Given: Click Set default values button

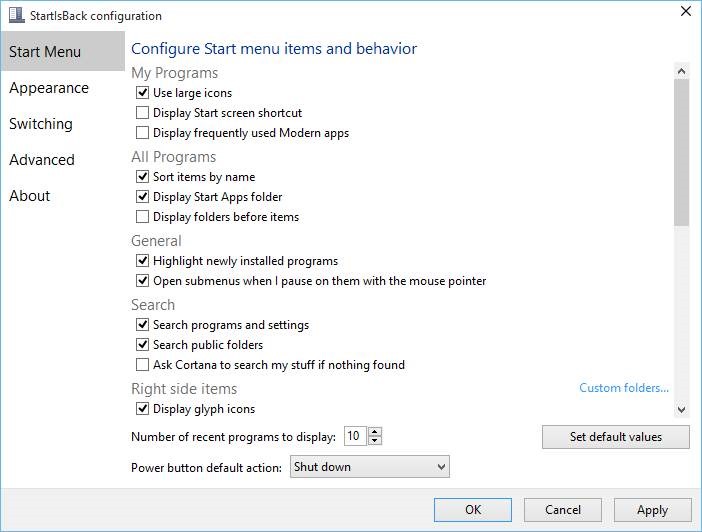Looking at the screenshot, I should (x=616, y=437).
